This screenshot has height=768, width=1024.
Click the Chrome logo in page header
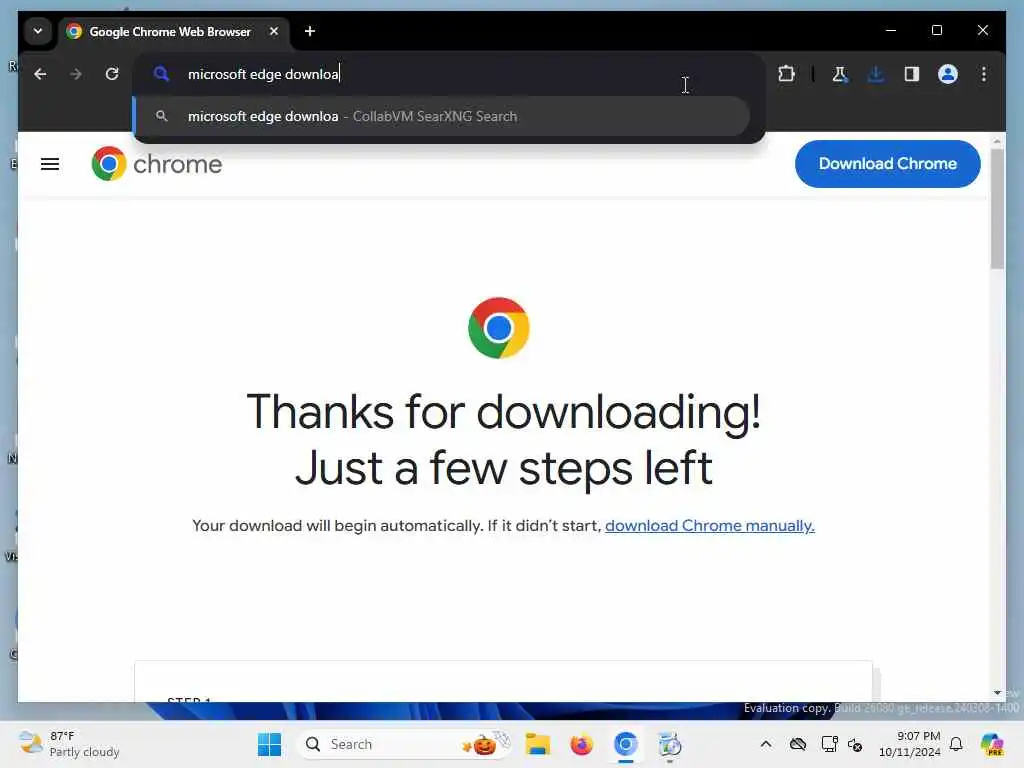[x=157, y=164]
